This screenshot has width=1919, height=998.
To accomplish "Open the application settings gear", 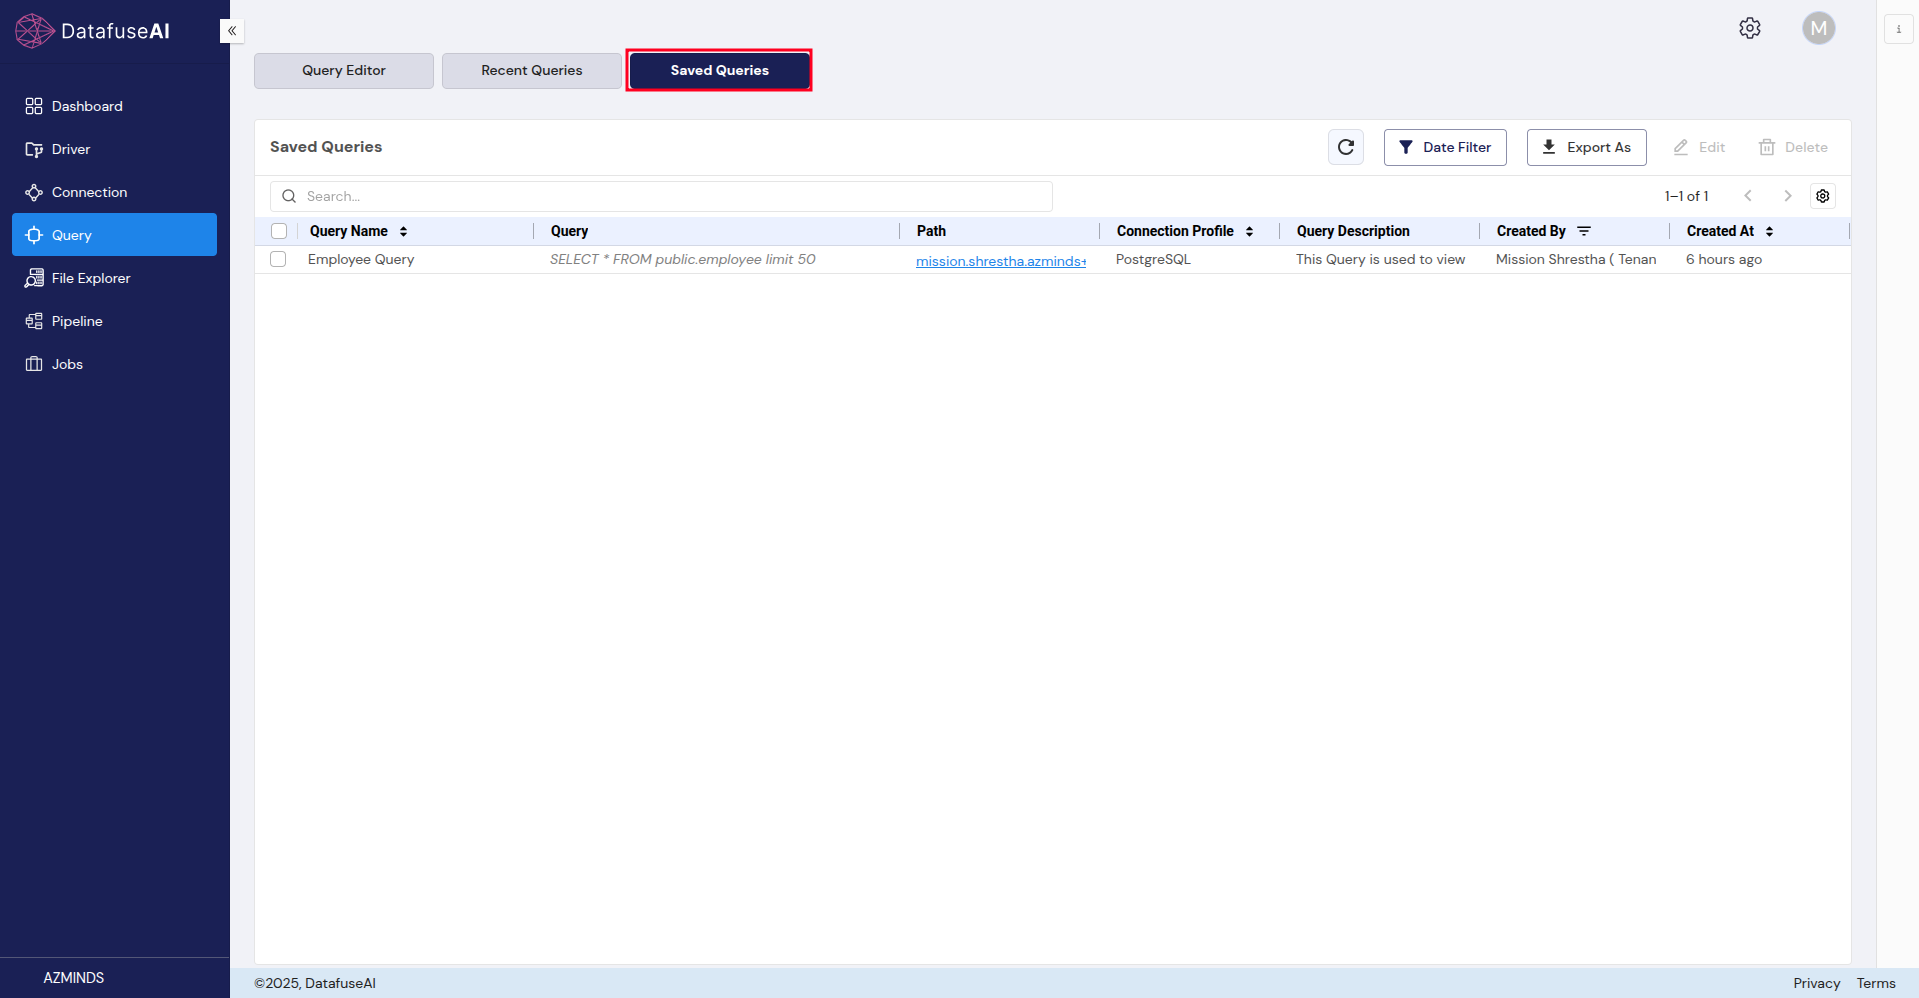I will tap(1749, 28).
